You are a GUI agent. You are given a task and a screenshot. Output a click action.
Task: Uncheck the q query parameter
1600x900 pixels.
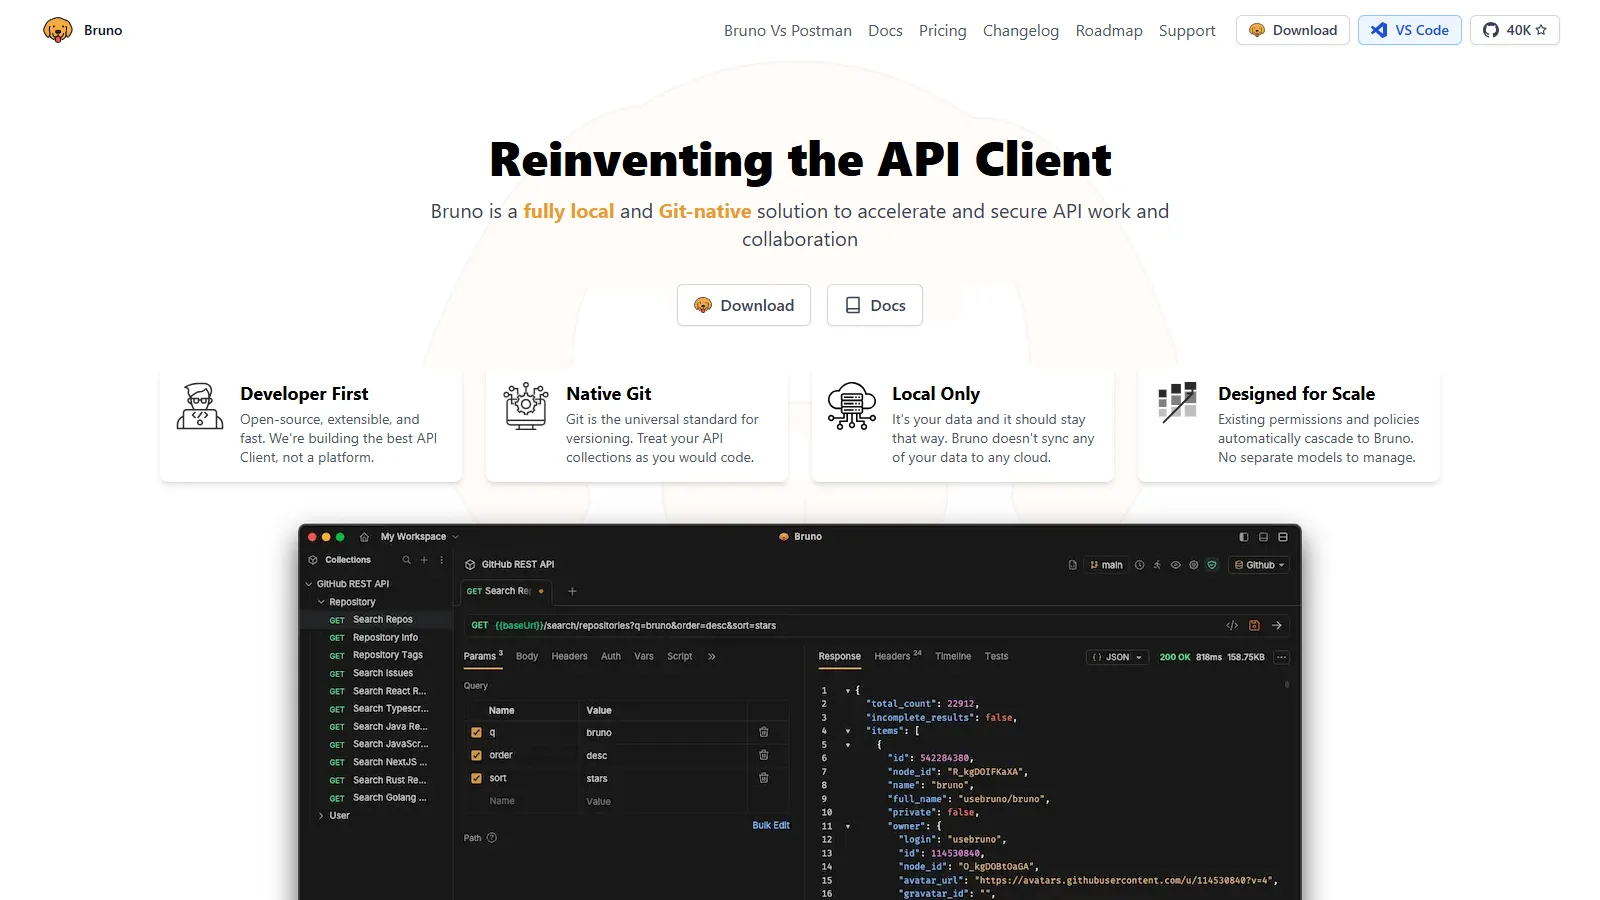477,732
